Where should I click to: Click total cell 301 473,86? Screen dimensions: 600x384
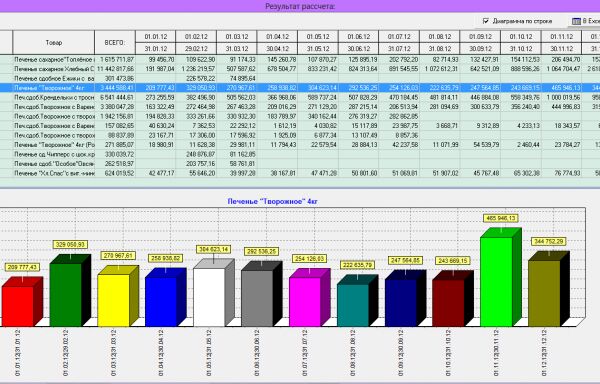click(115, 78)
